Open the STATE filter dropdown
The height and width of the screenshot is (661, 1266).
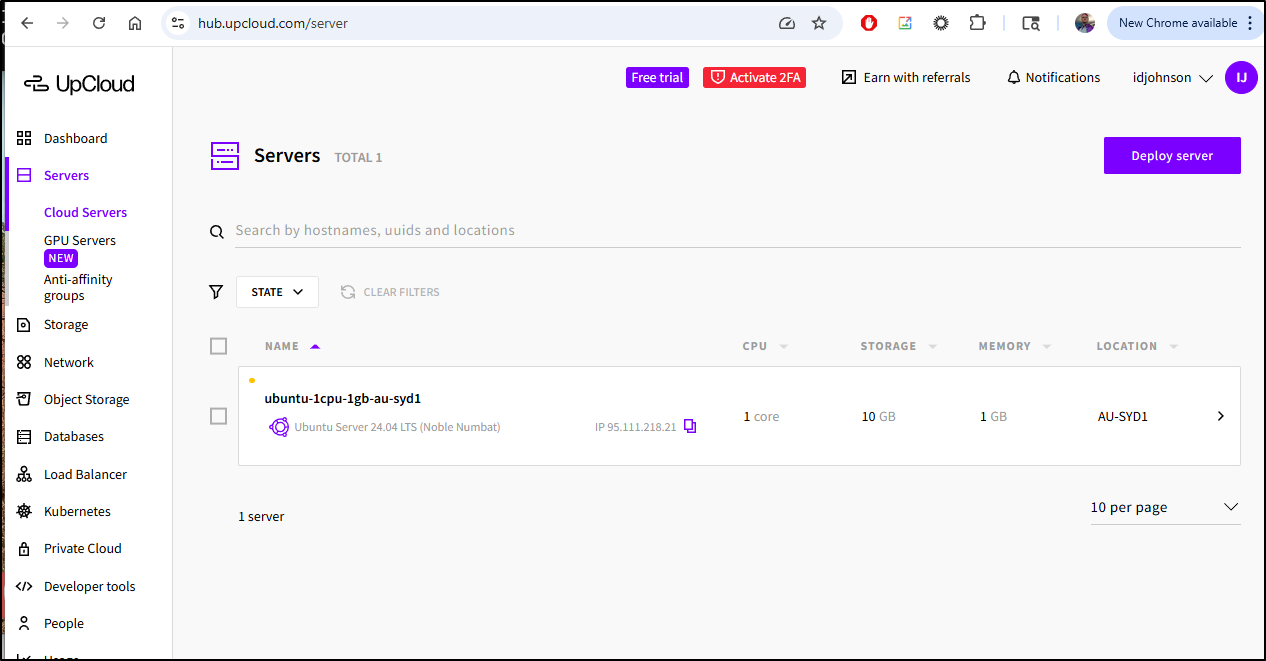277,292
